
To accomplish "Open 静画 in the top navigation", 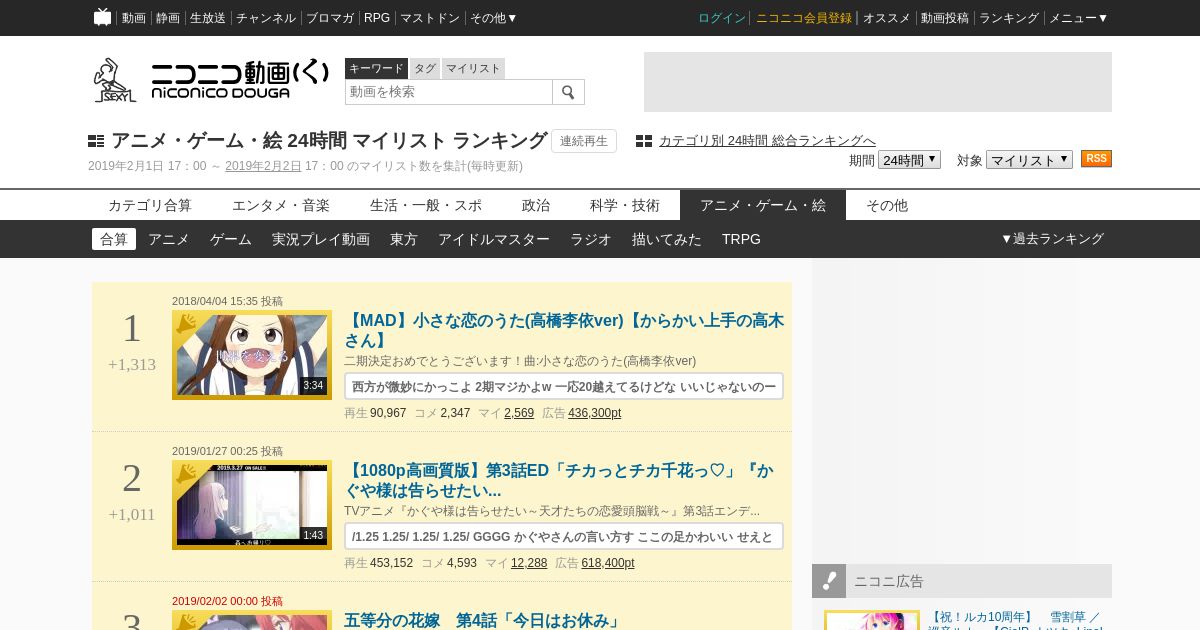I will click(x=168, y=18).
